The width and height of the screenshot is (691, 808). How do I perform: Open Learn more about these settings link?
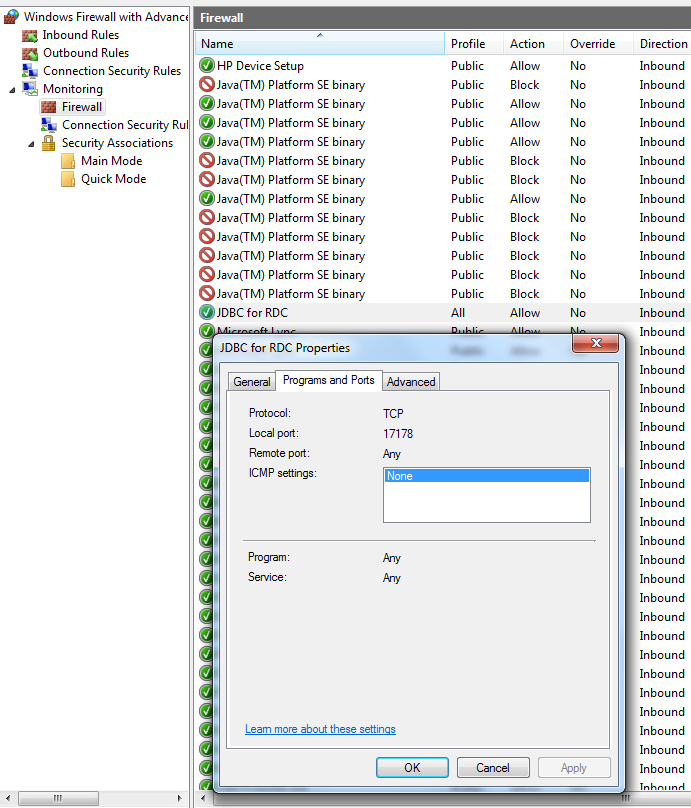pos(320,729)
